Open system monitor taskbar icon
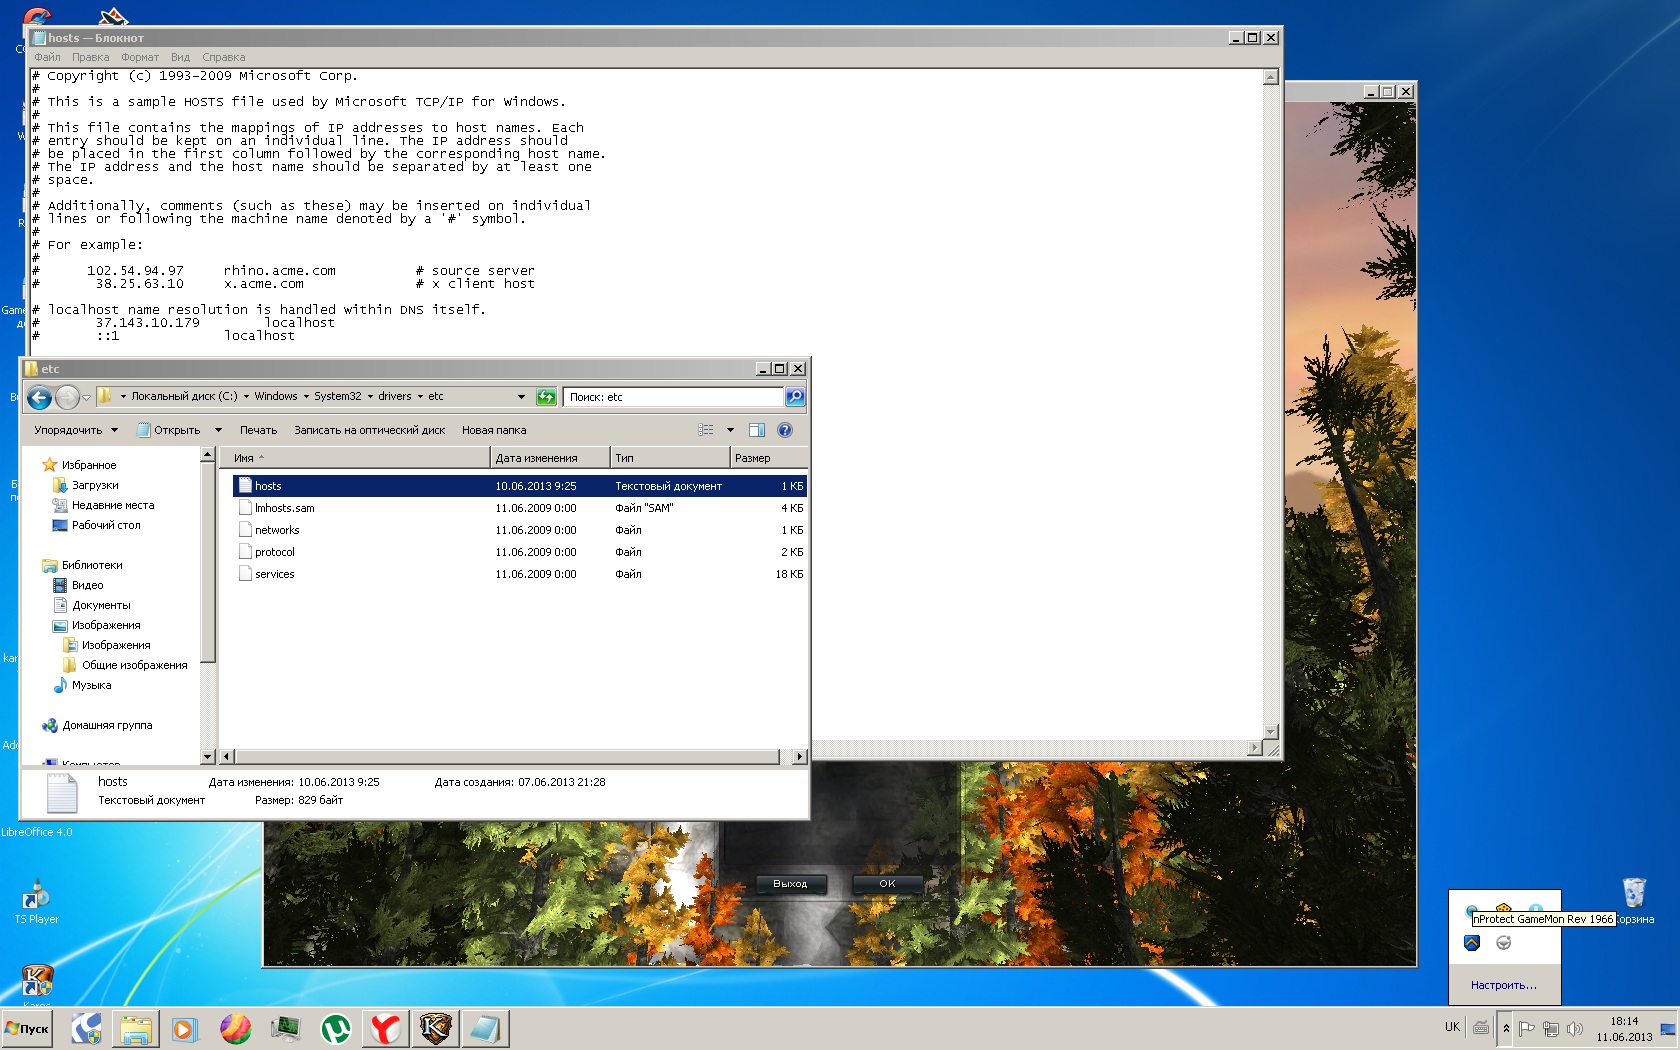1680x1050 pixels. (x=285, y=1029)
